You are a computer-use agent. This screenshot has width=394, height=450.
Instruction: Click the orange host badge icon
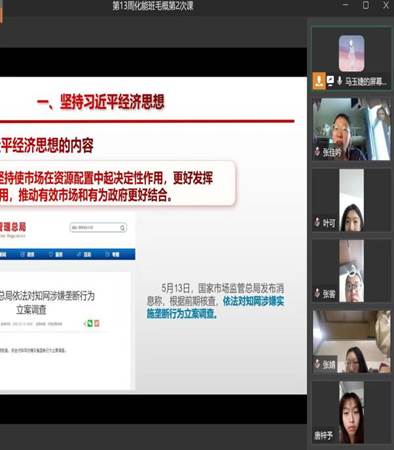[x=319, y=81]
